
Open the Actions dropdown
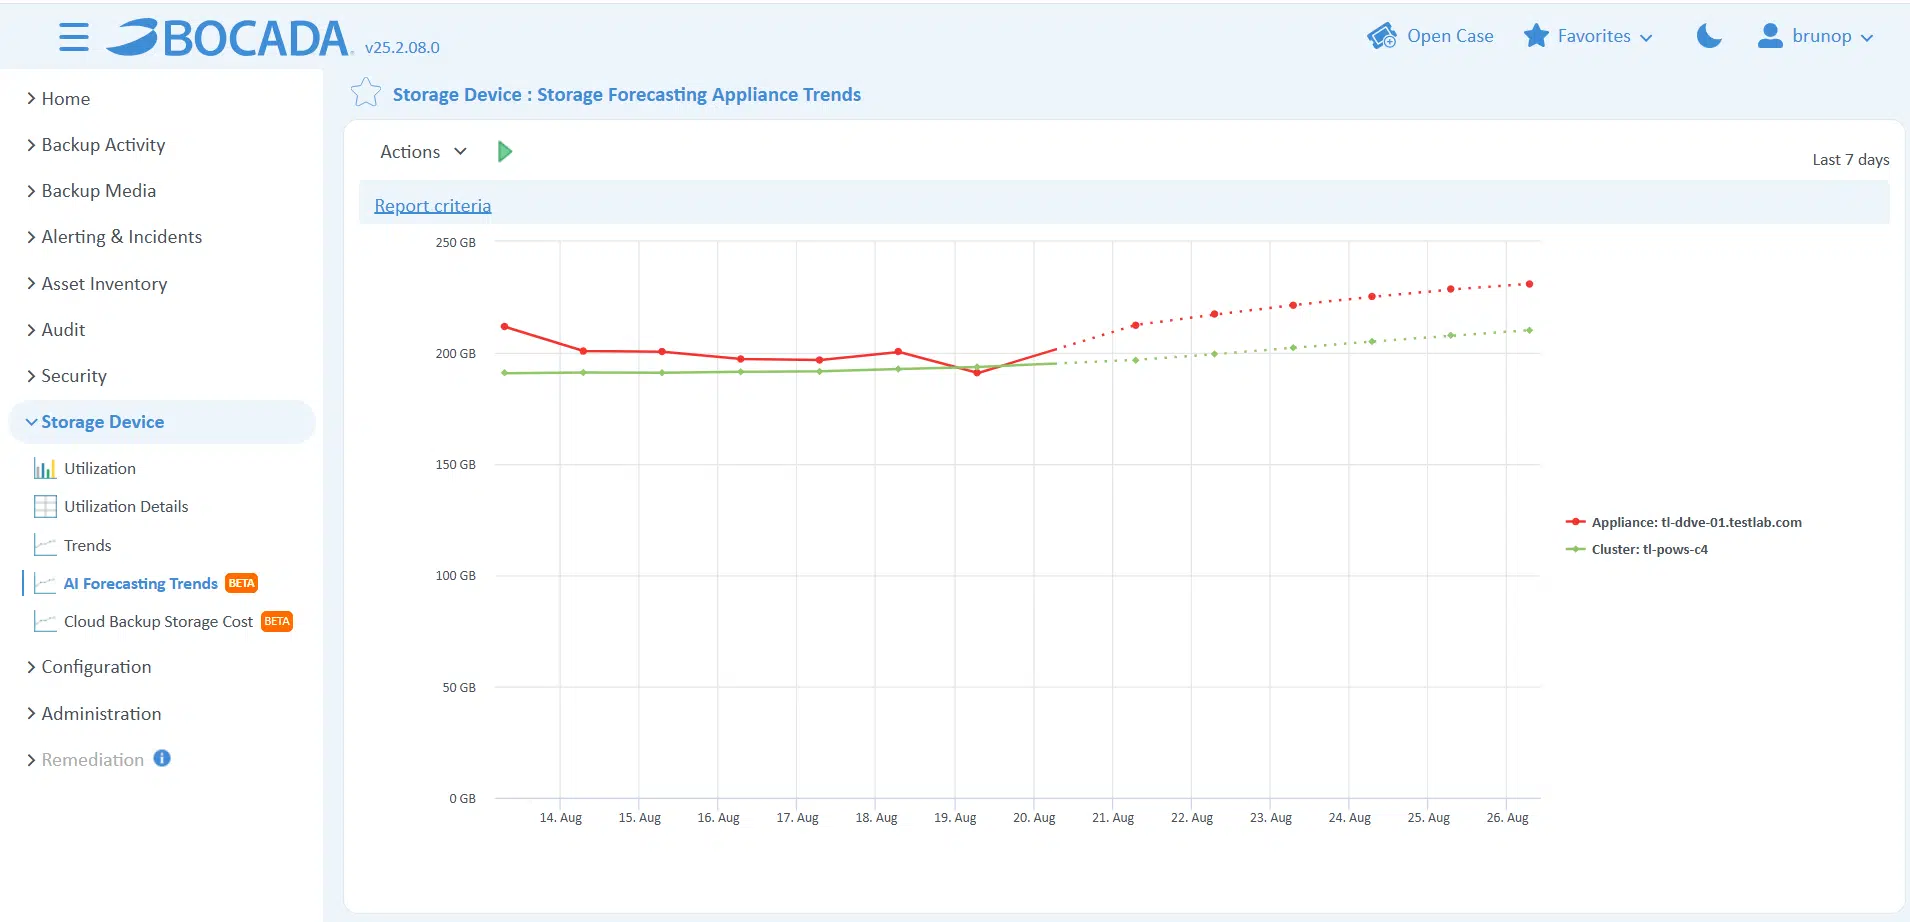pyautogui.click(x=423, y=152)
